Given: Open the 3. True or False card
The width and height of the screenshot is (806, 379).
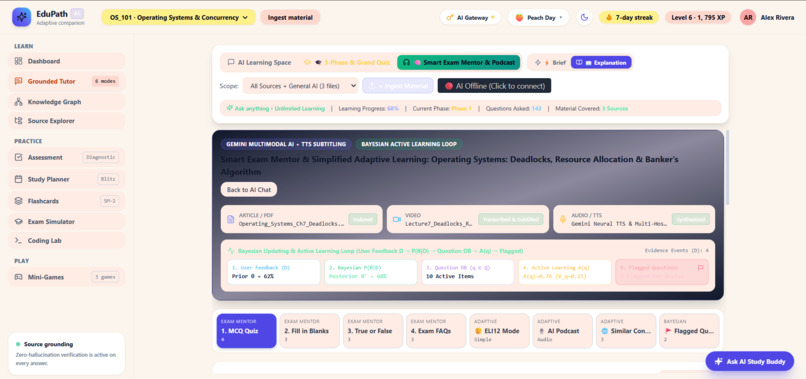Looking at the screenshot, I should (x=373, y=331).
